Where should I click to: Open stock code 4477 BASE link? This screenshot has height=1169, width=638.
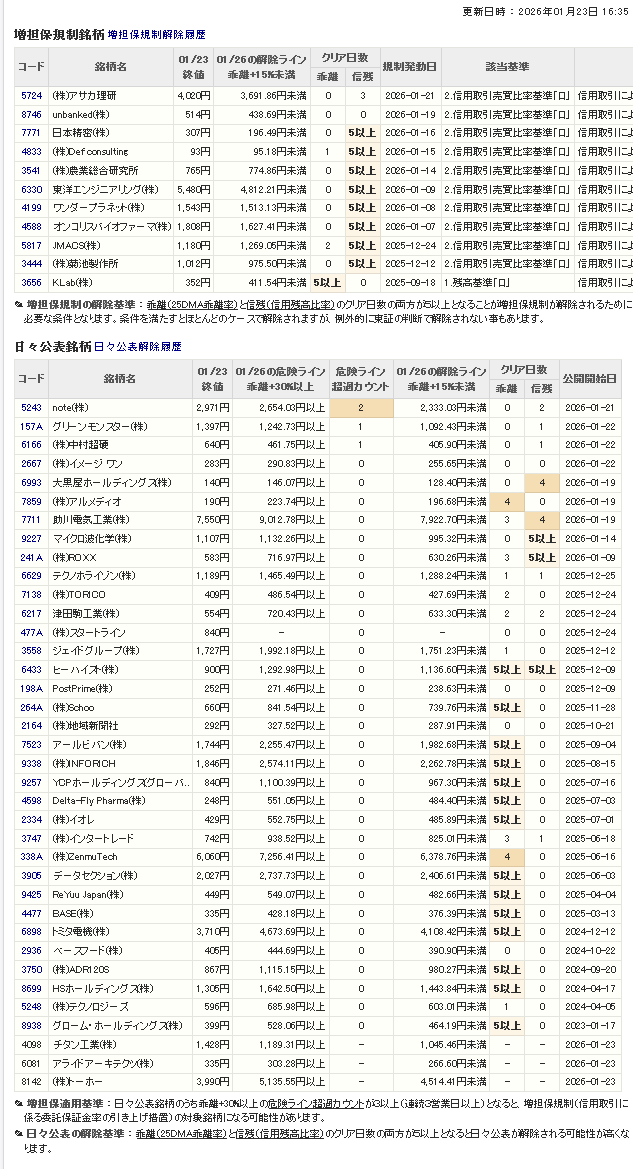31,913
